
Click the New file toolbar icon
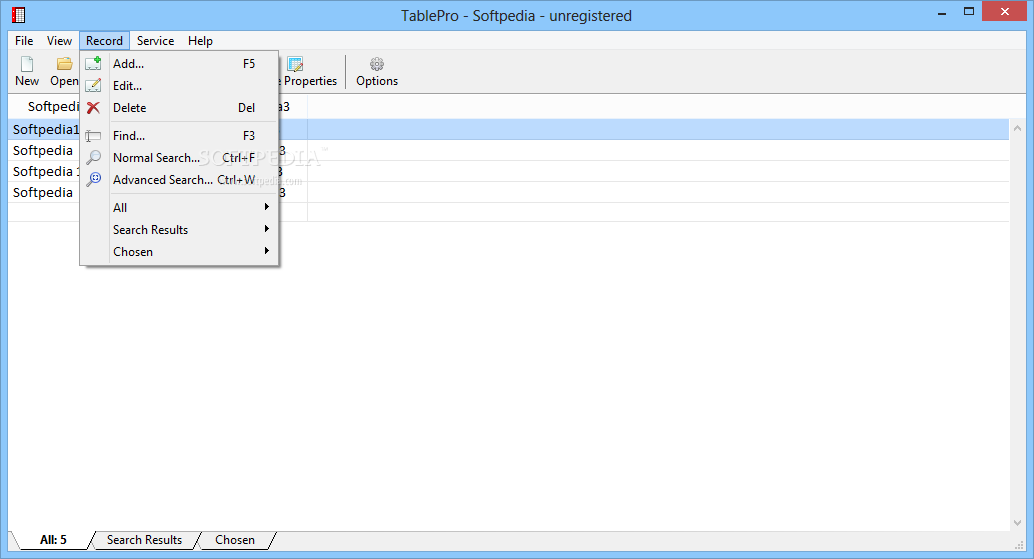point(27,64)
